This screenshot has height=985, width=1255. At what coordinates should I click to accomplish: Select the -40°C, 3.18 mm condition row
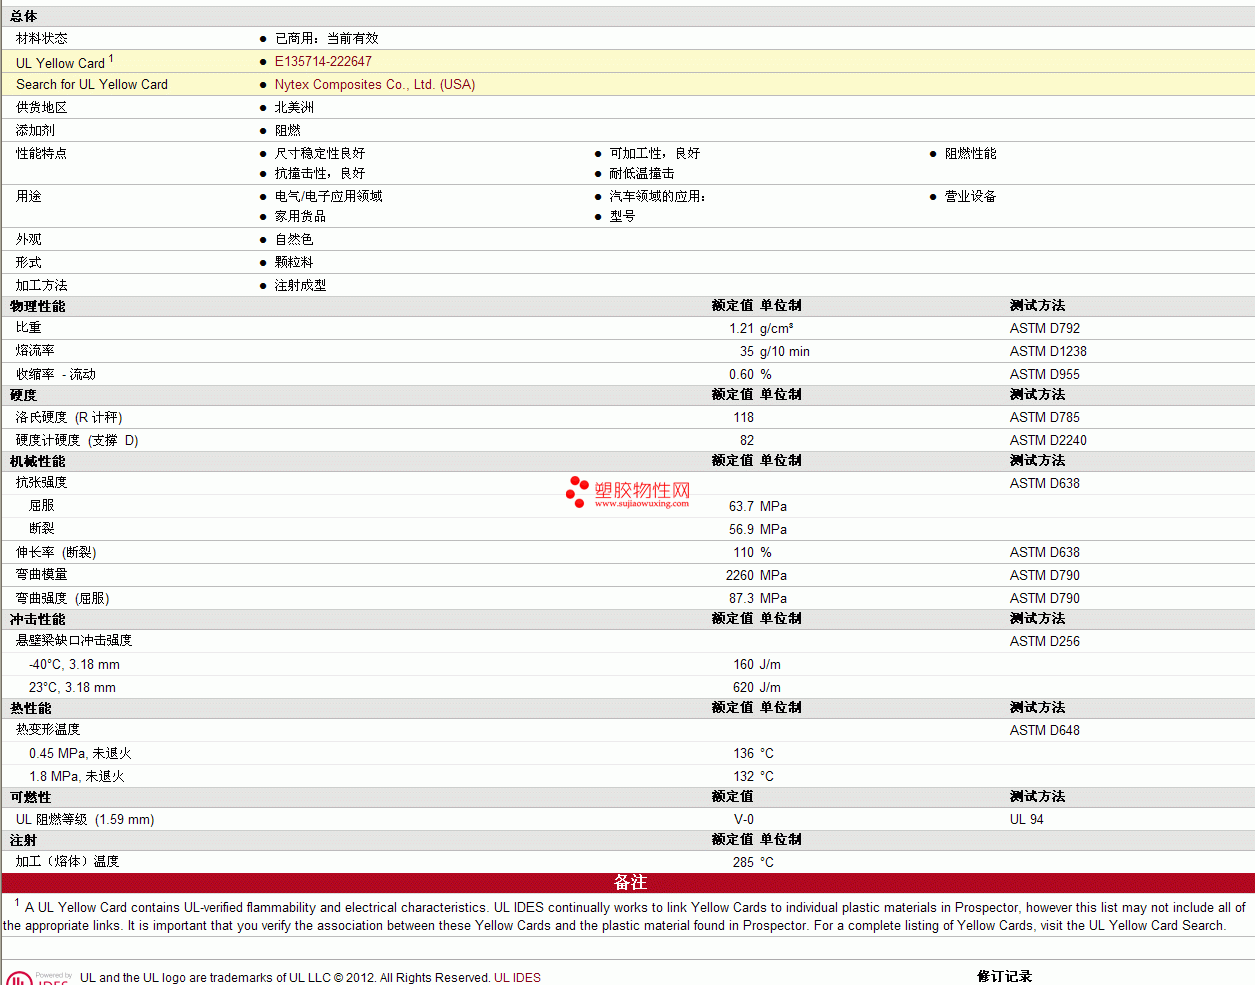pyautogui.click(x=74, y=664)
